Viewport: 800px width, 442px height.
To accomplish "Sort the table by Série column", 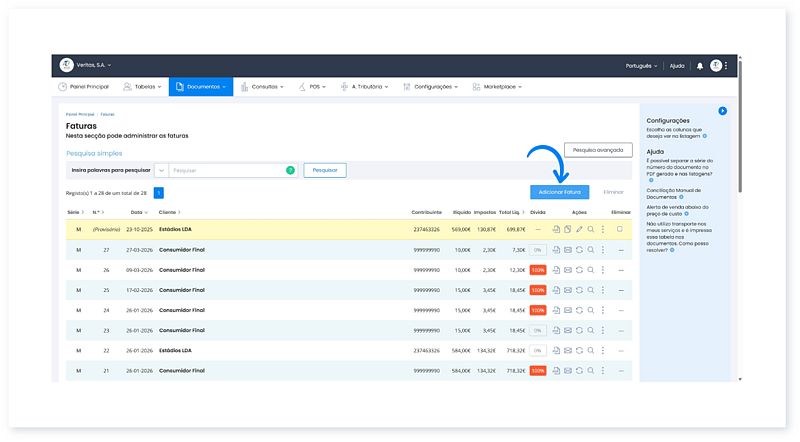I will (x=76, y=212).
